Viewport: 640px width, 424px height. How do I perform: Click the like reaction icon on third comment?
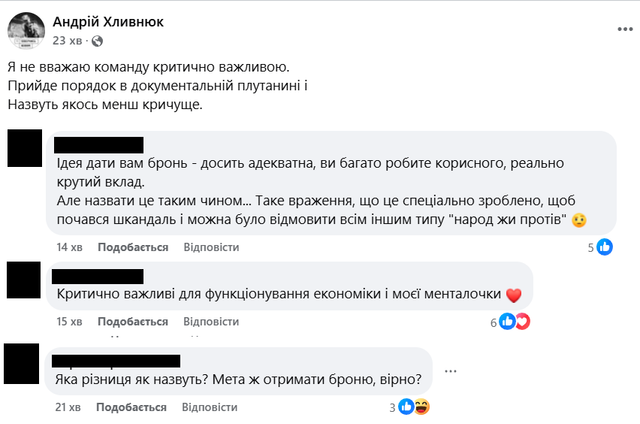[x=406, y=407]
